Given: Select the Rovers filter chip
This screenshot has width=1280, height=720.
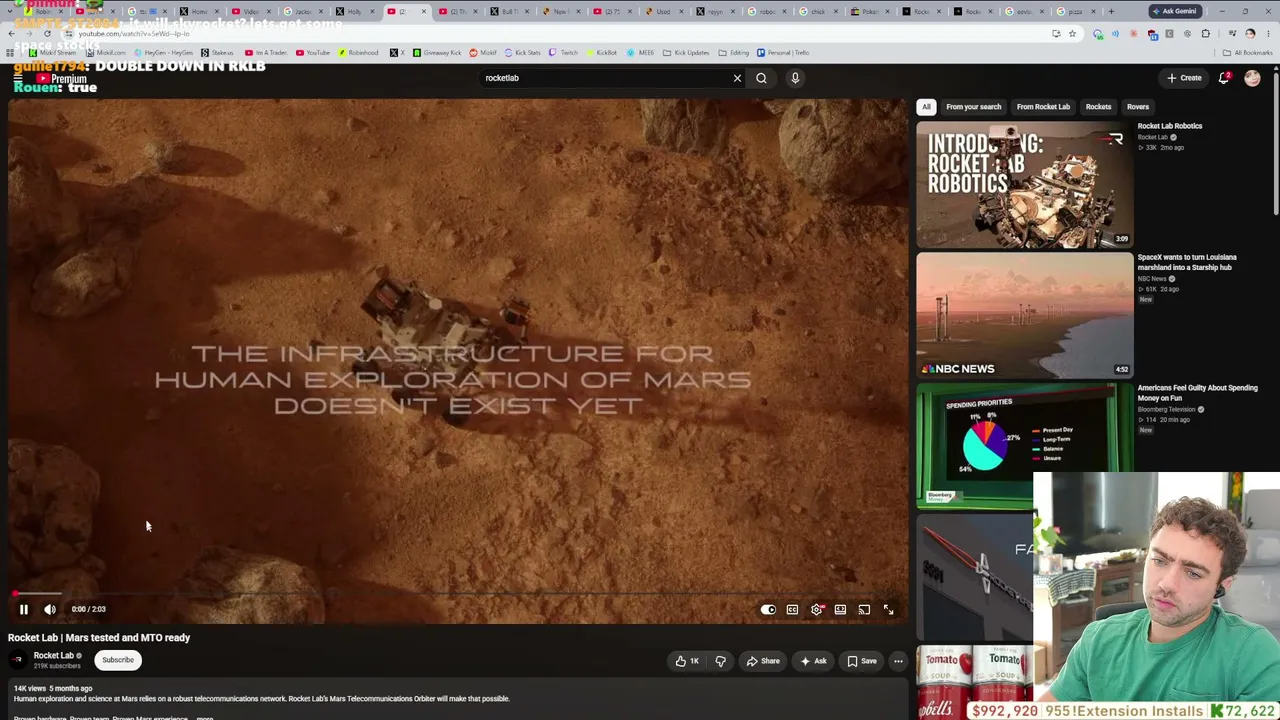Looking at the screenshot, I should coord(1138,107).
